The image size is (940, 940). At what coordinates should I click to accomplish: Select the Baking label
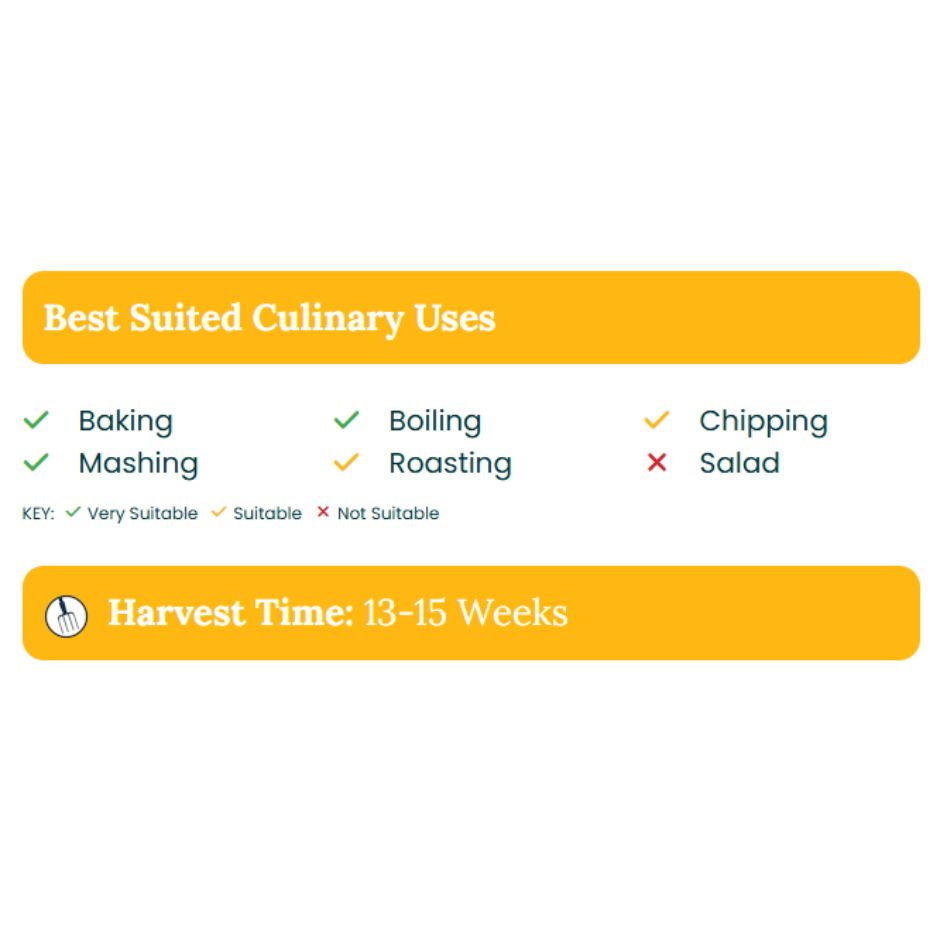pyautogui.click(x=126, y=421)
